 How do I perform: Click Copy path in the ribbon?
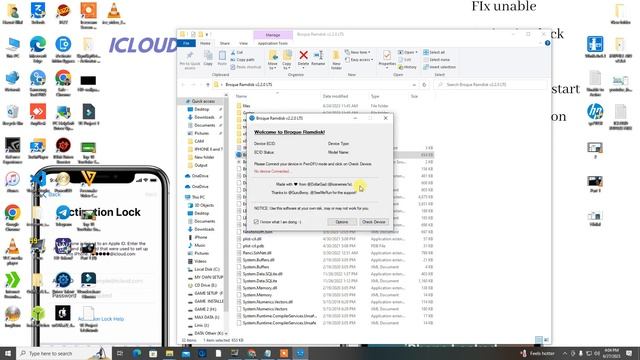pyautogui.click(x=242, y=60)
